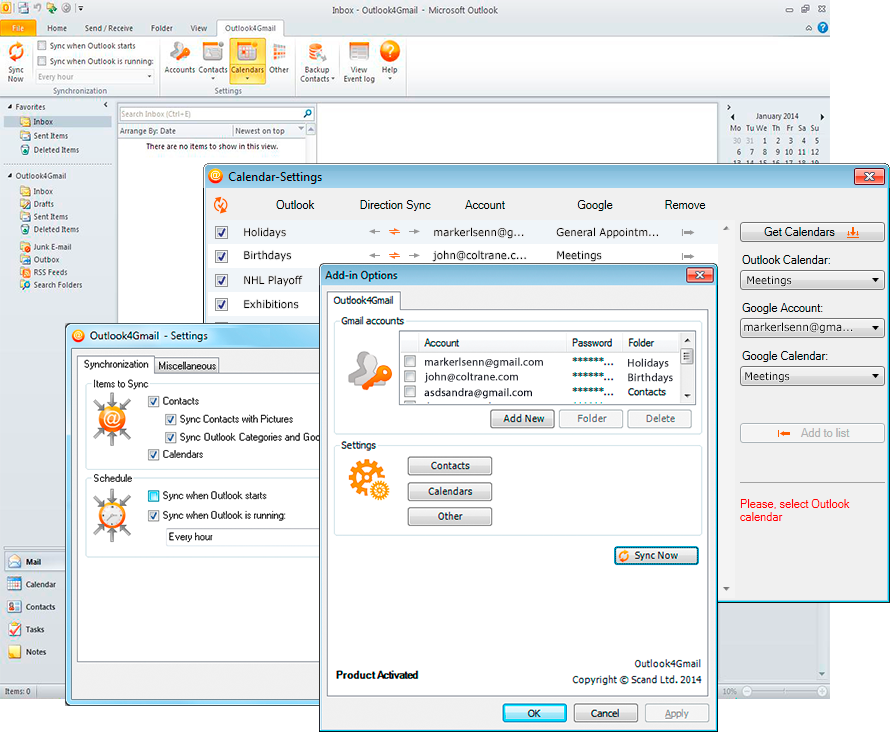The width and height of the screenshot is (890, 732).
Task: Uncheck the Holidays calendar checkbox
Action: [x=222, y=233]
